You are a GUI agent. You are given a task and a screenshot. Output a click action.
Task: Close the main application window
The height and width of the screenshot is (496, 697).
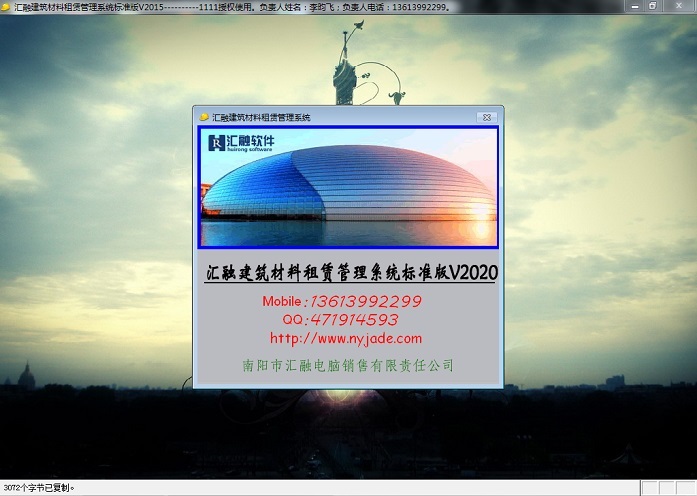click(679, 6)
